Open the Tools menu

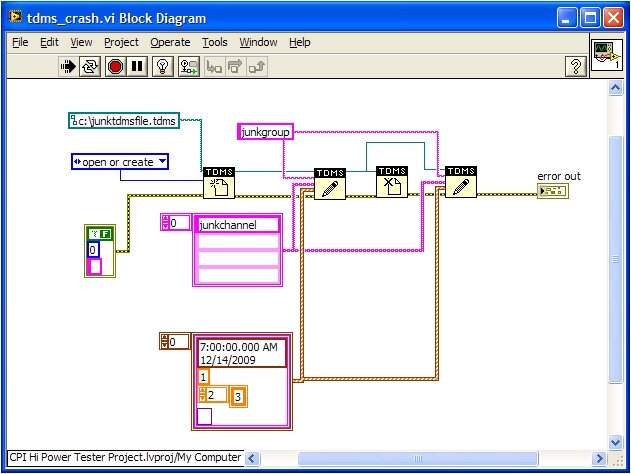(x=214, y=42)
